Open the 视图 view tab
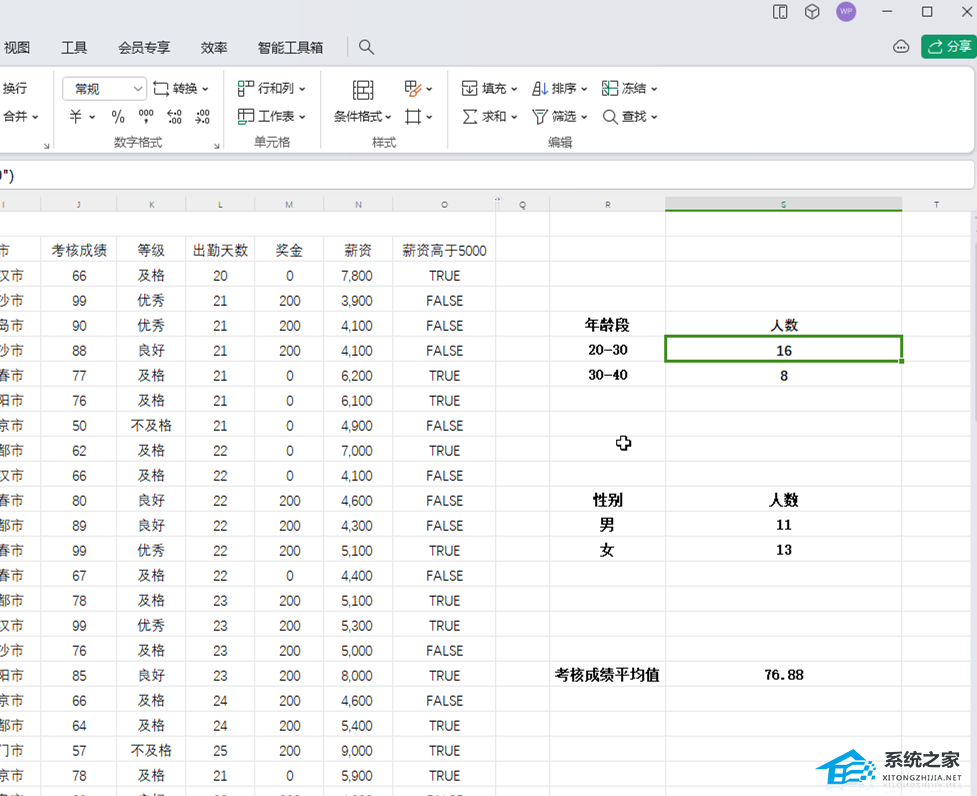Viewport: 977px width, 796px height. tap(17, 47)
